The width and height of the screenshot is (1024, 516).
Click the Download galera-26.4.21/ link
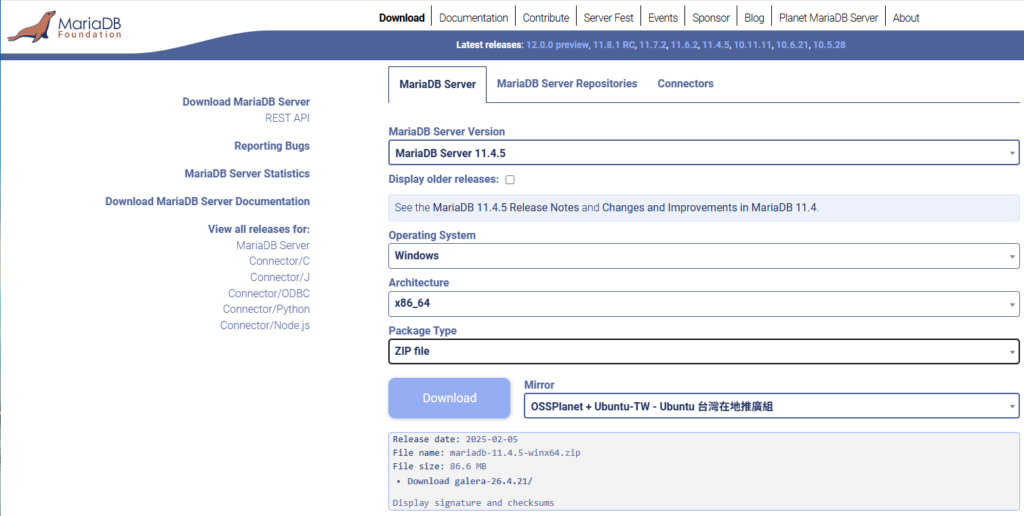click(470, 481)
